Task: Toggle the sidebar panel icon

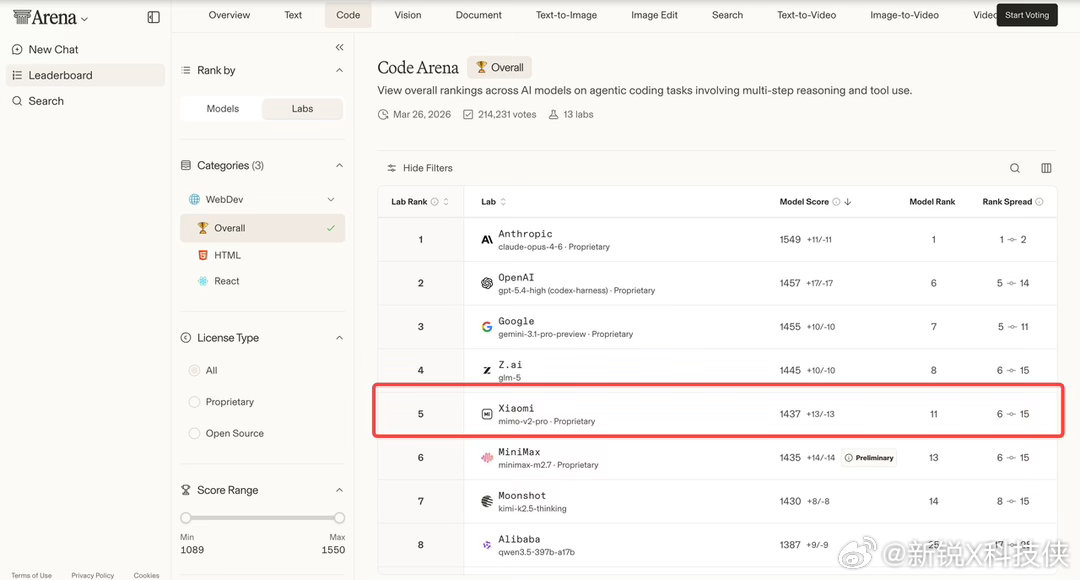Action: point(153,17)
